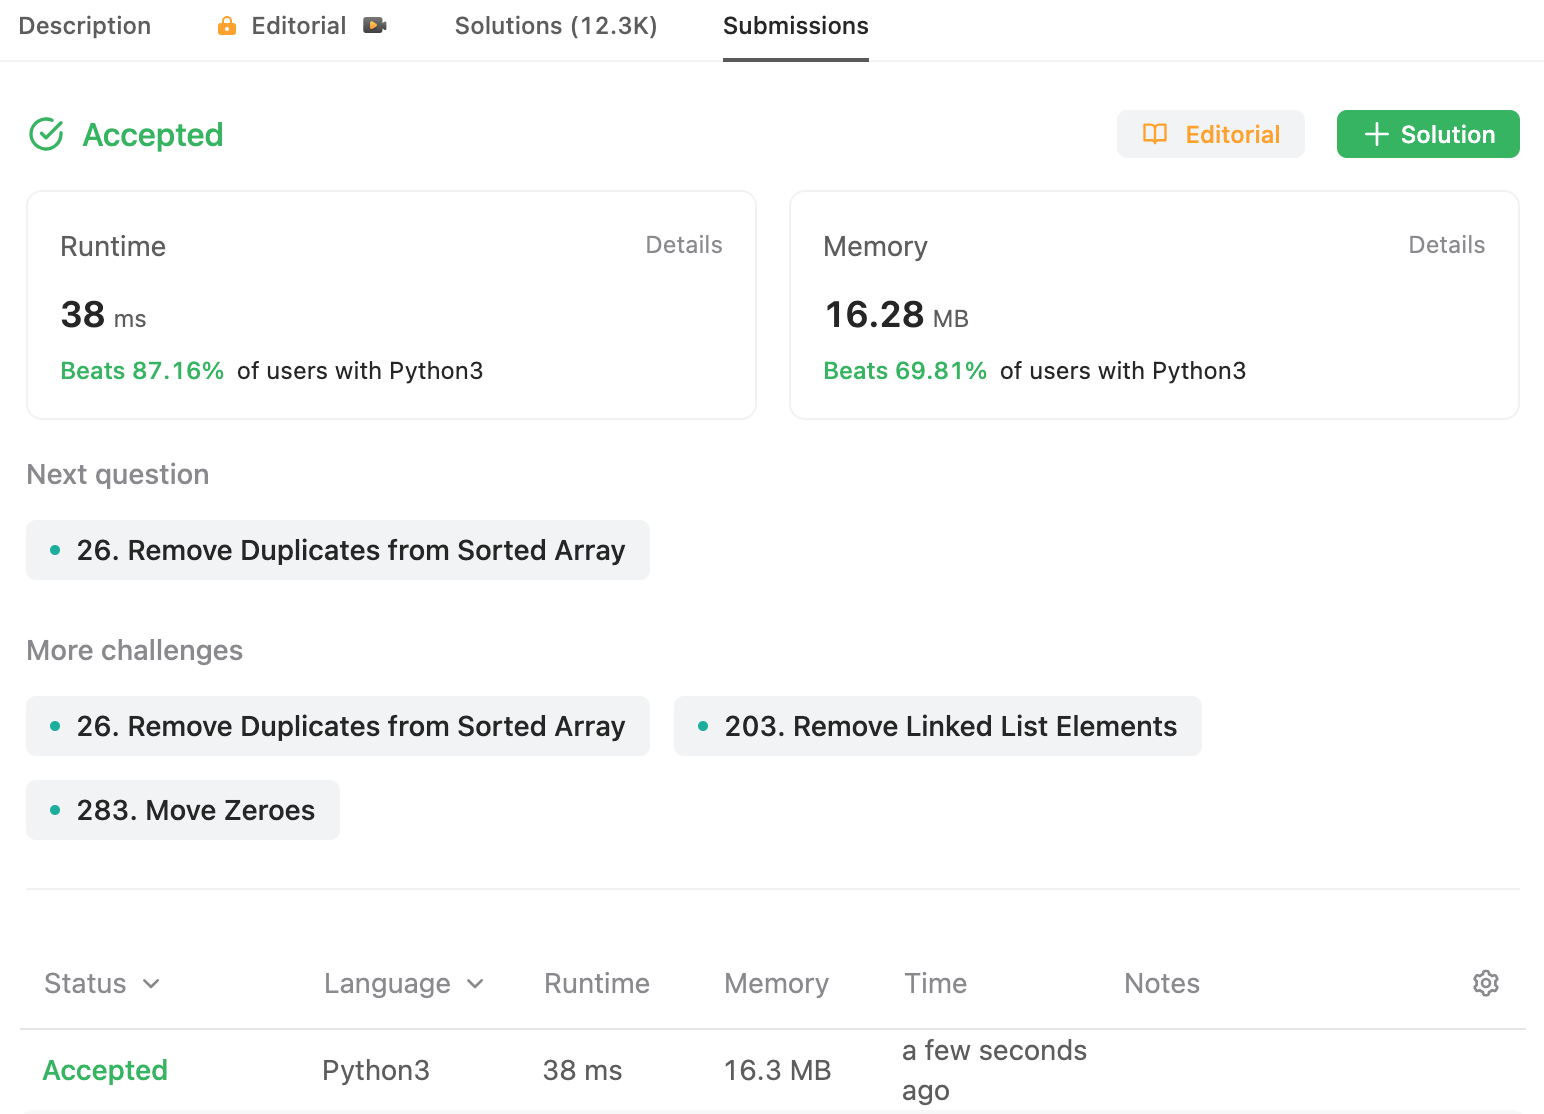Expand the Status column filter dropdown
Viewport: 1544px width, 1114px height.
151,984
